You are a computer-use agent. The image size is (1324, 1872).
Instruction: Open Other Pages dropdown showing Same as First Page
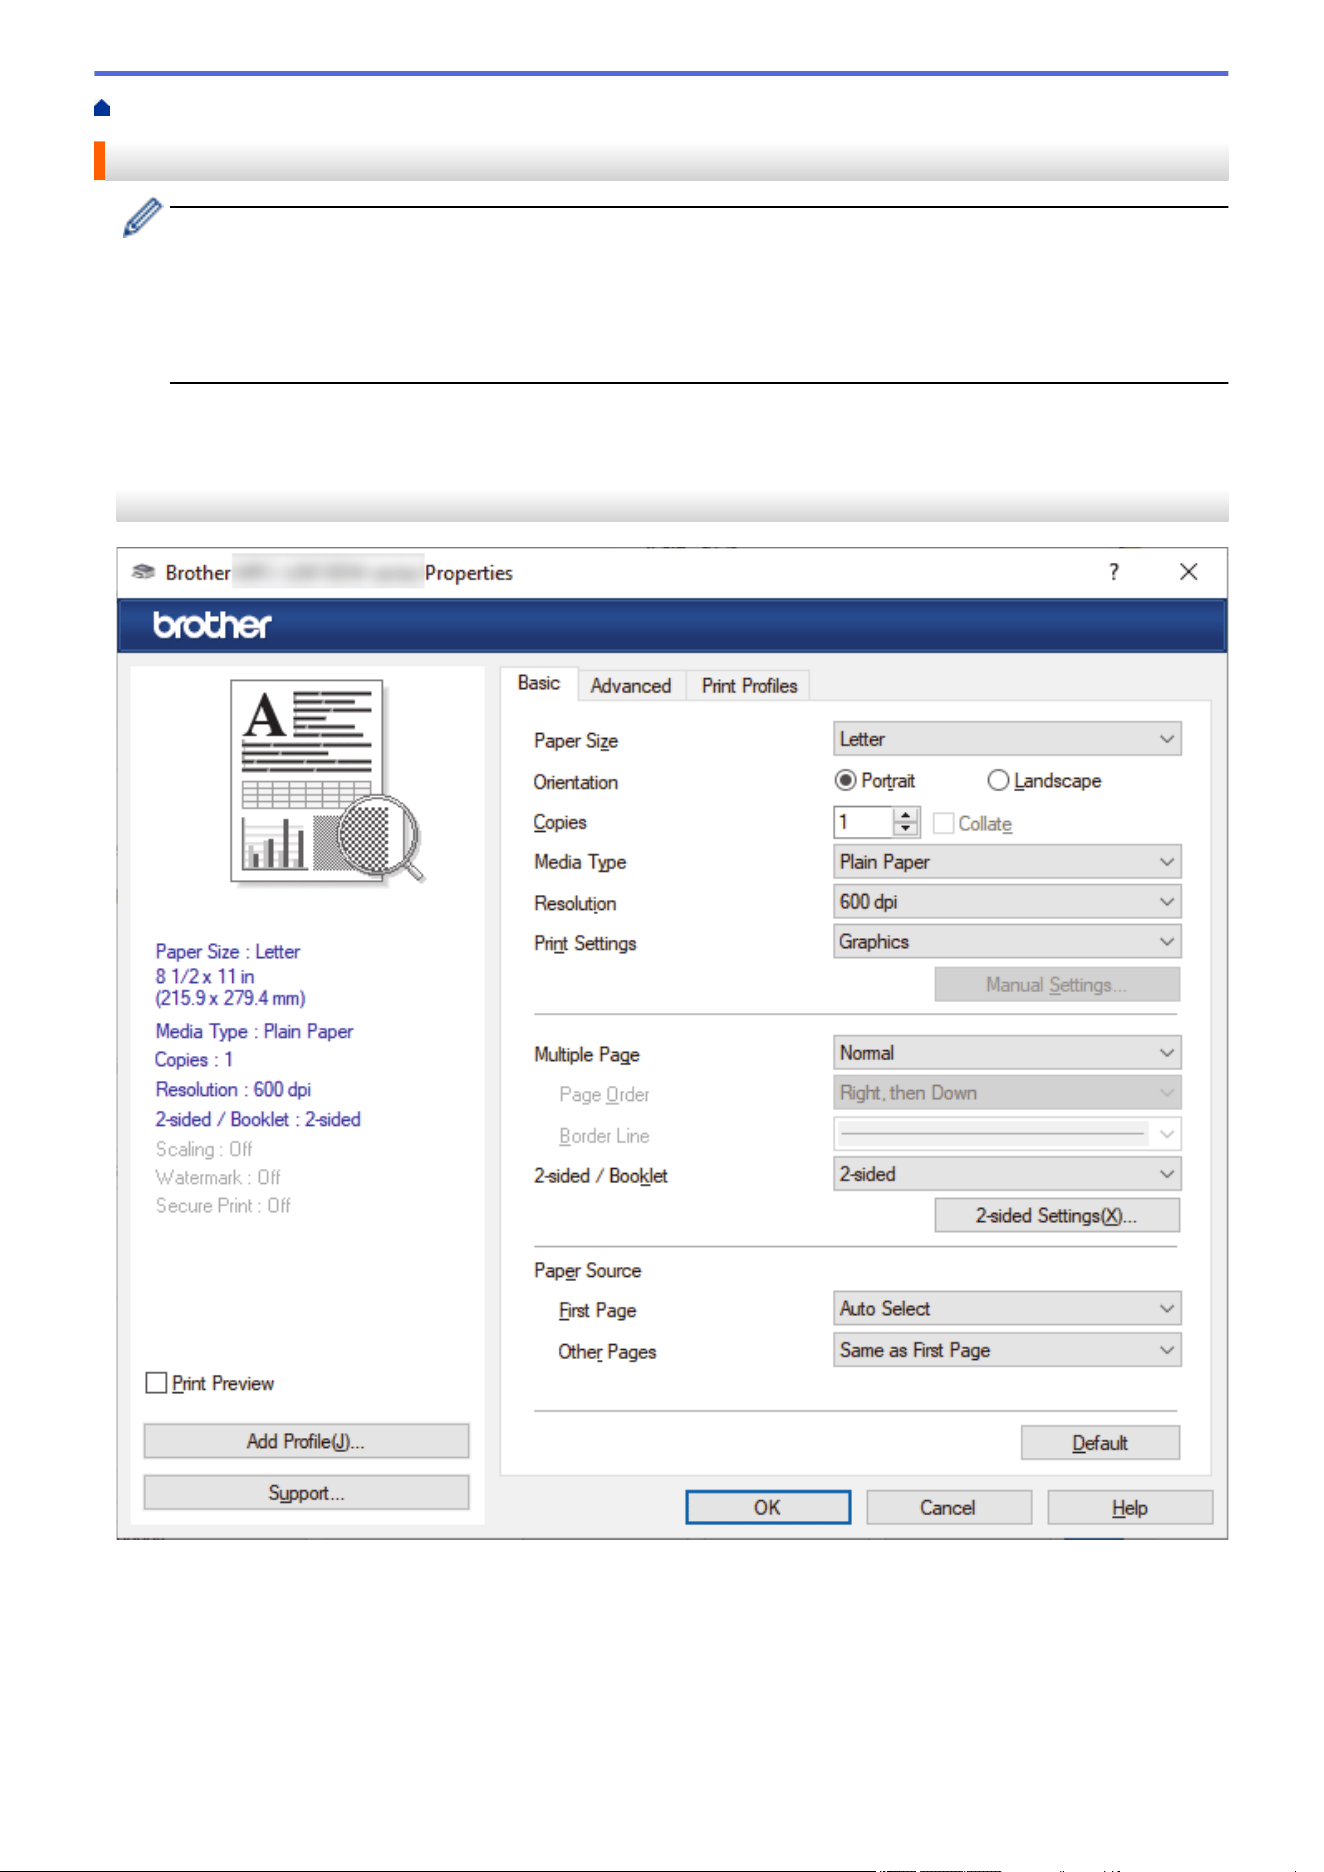(x=1007, y=1350)
